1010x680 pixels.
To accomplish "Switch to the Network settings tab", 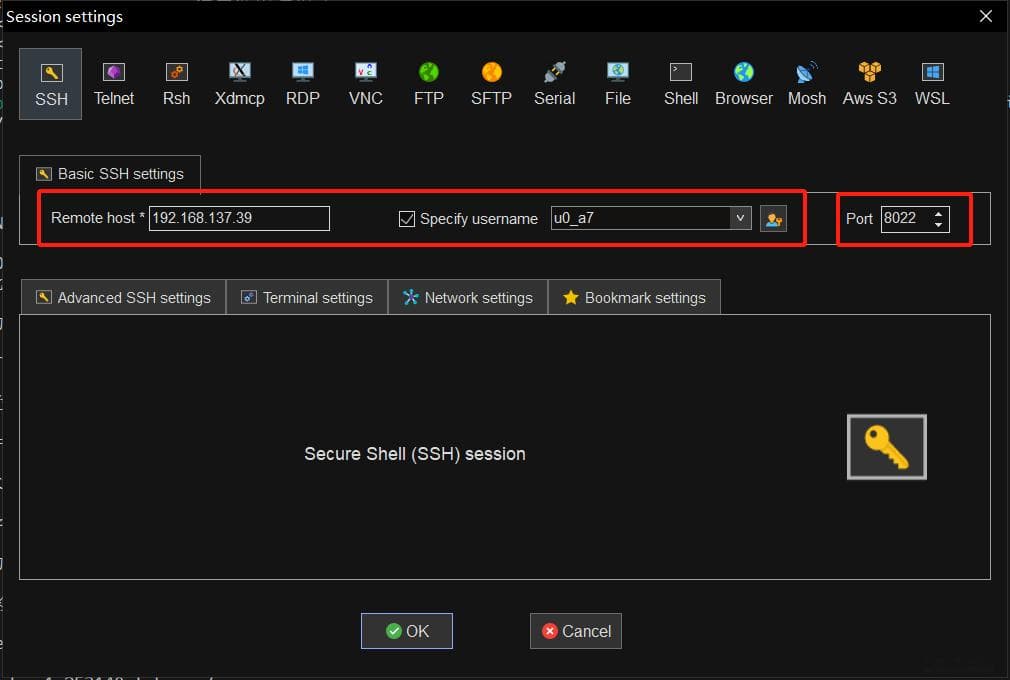I will point(468,298).
